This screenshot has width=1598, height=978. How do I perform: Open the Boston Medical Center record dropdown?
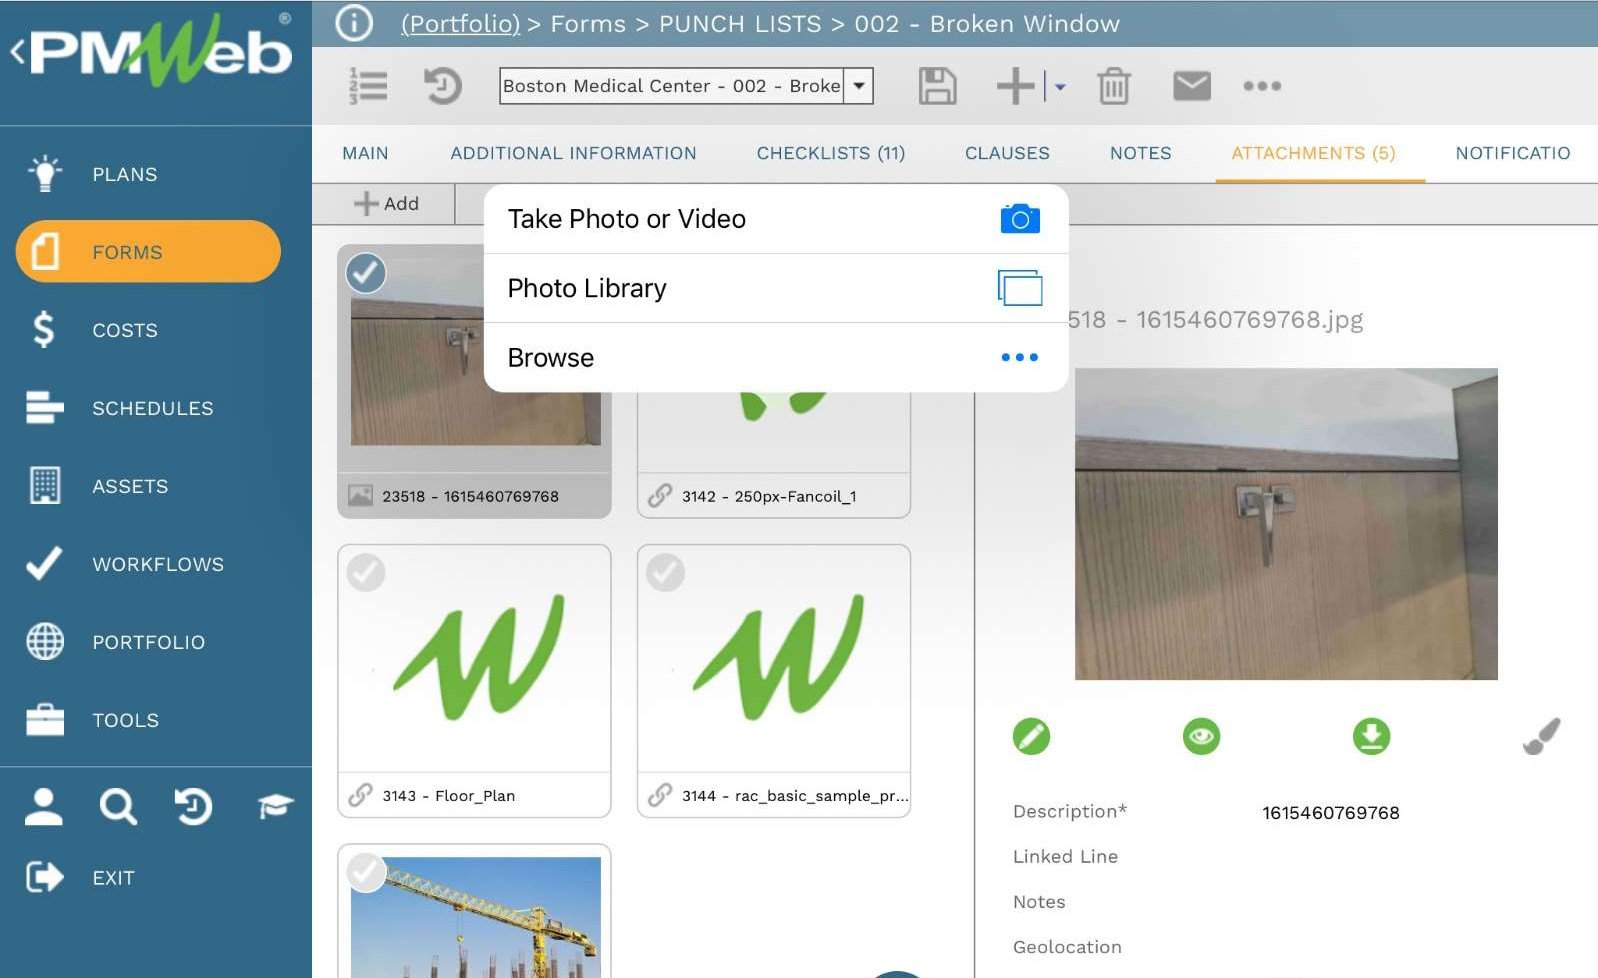point(858,86)
